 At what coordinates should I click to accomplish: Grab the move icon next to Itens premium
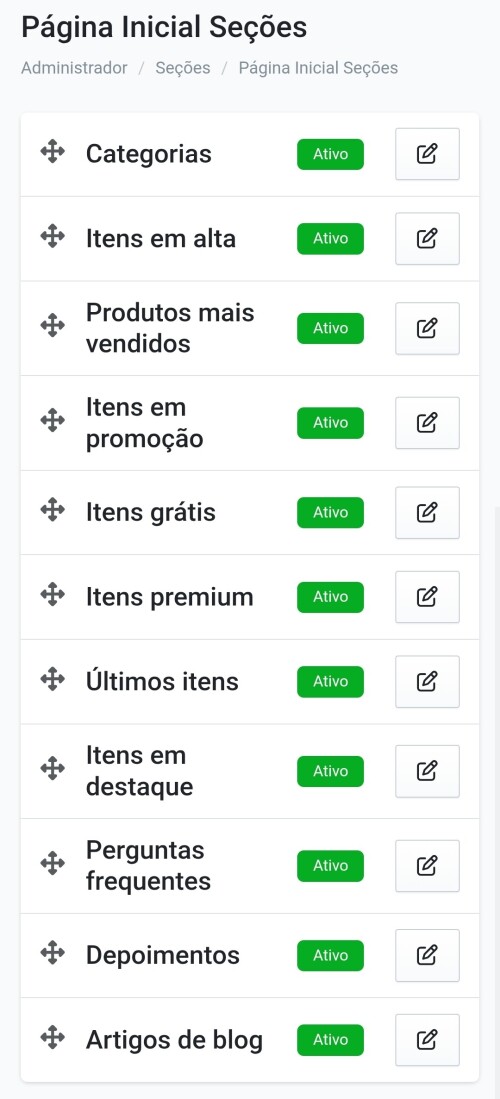click(x=53, y=595)
